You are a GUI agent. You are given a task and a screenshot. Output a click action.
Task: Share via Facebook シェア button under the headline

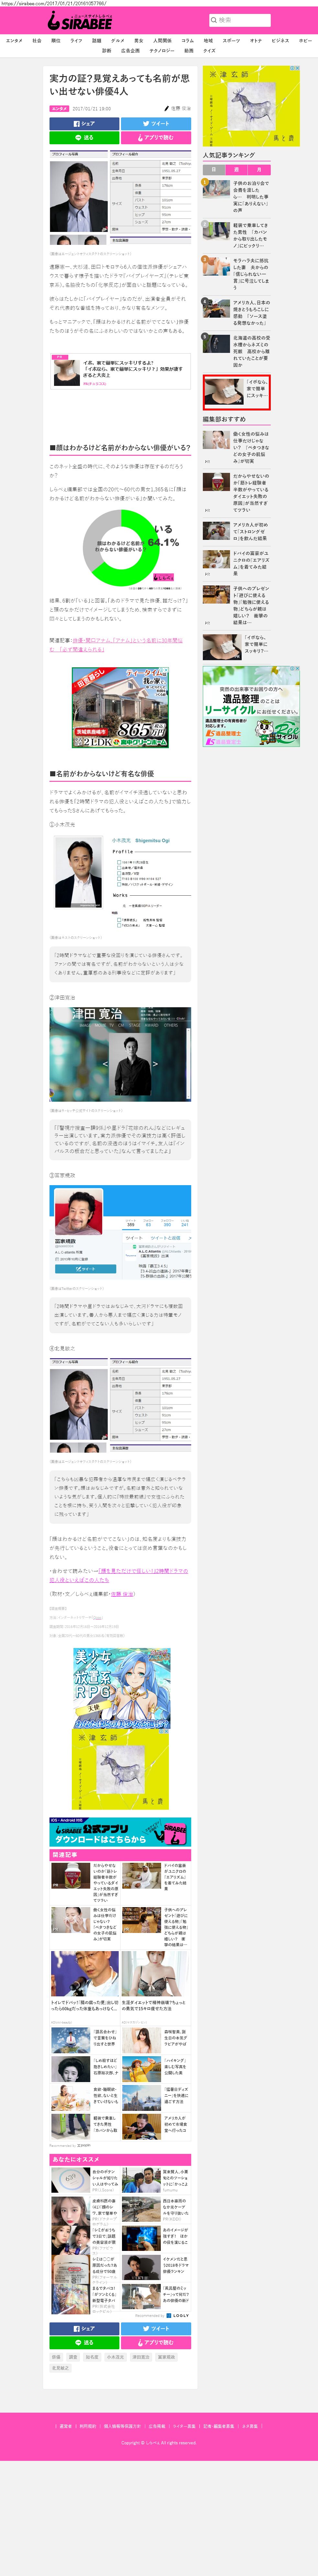click(84, 124)
